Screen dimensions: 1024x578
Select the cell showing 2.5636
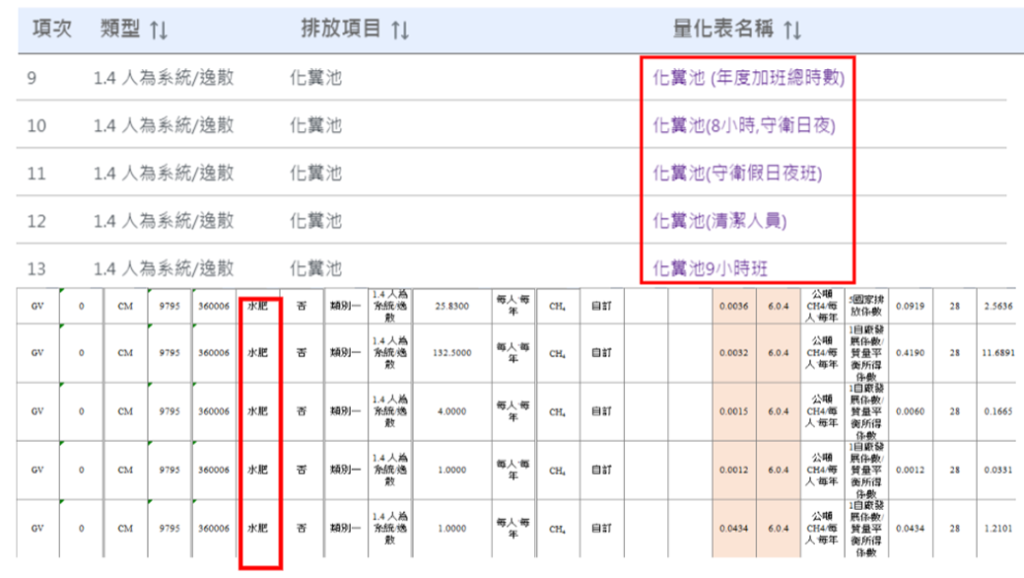coord(999,306)
